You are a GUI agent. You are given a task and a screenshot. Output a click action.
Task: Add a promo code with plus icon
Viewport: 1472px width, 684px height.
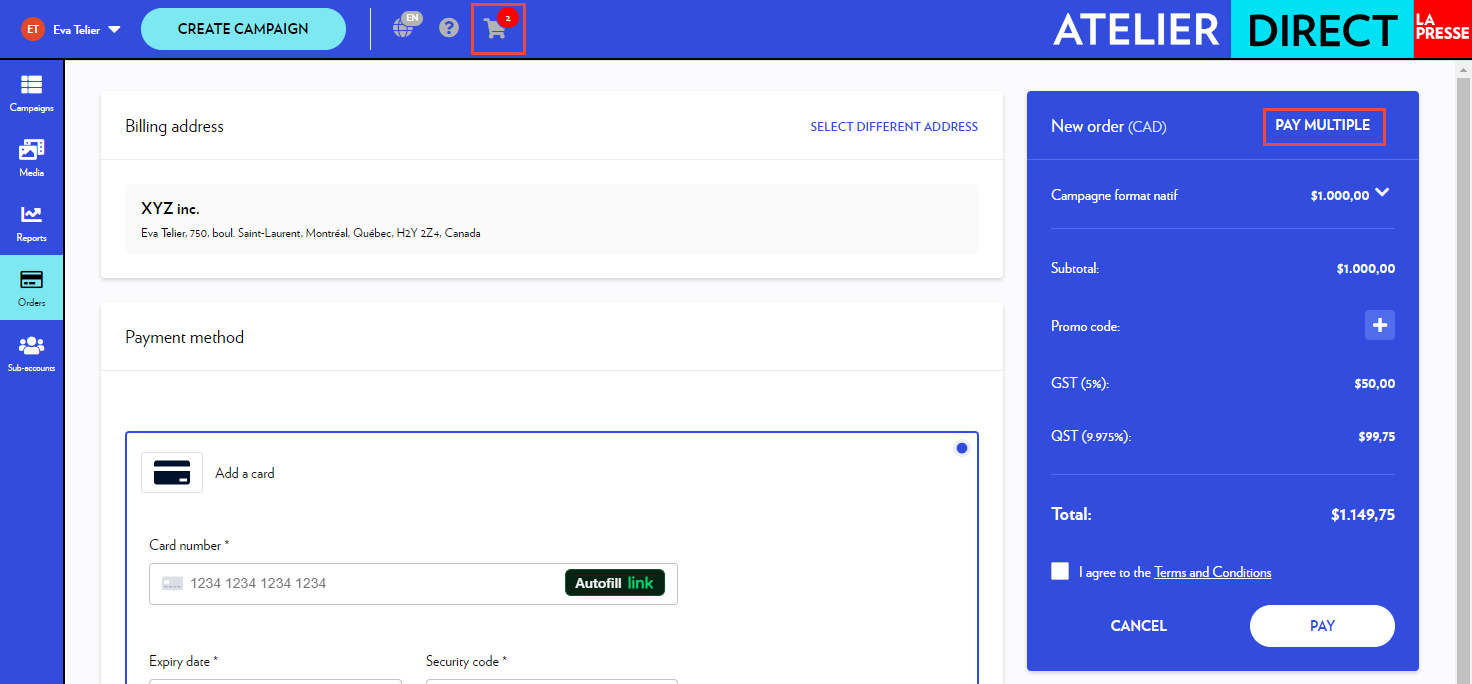pyautogui.click(x=1380, y=325)
